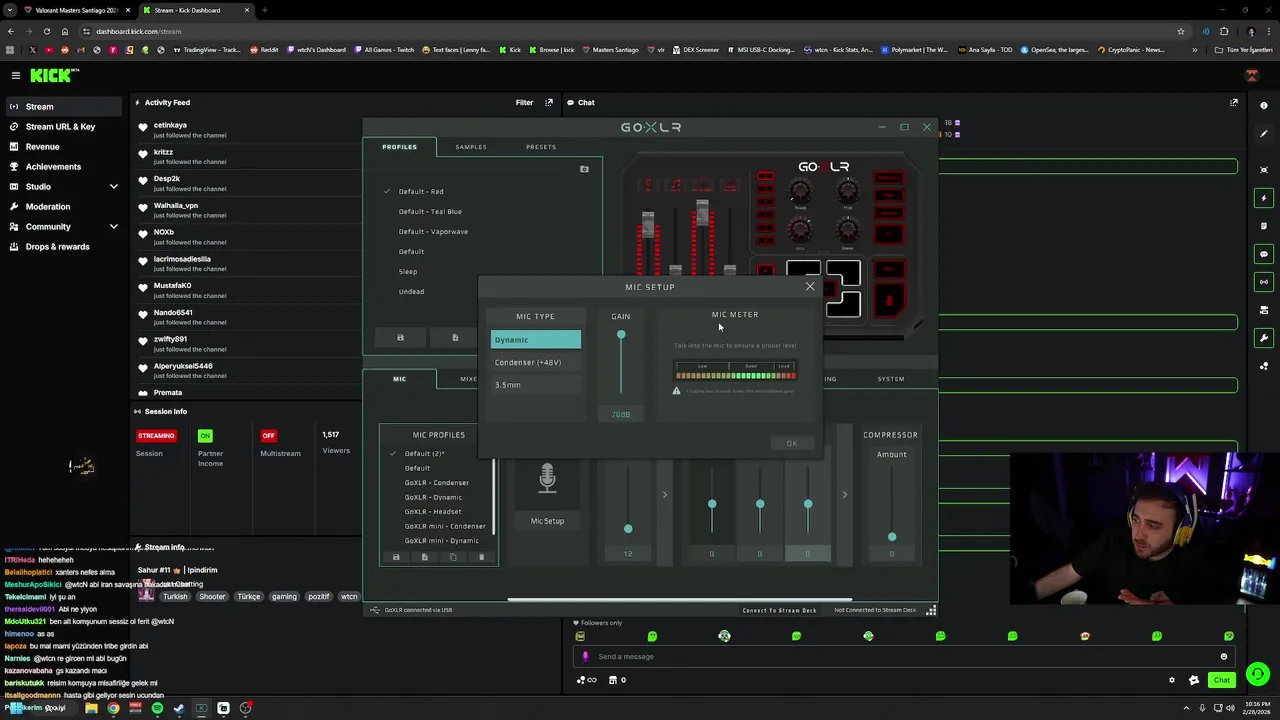Switch to the Presets tab in GoXLR
1280x720 pixels.
click(x=541, y=147)
